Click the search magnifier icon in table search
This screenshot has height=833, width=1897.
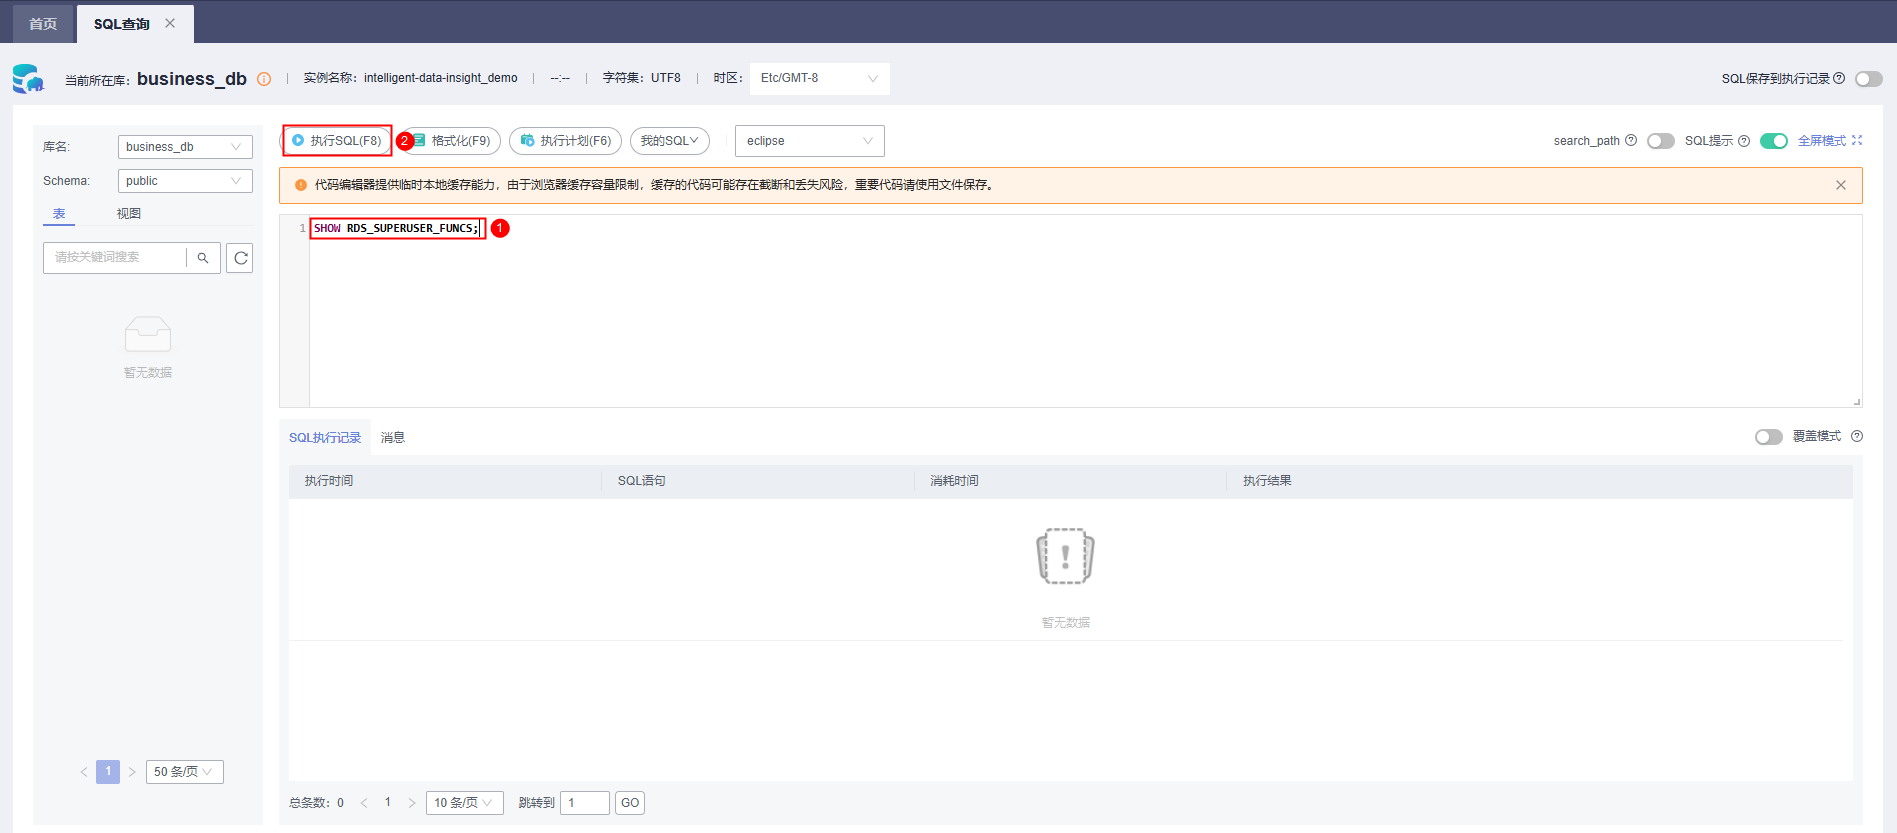(x=203, y=258)
